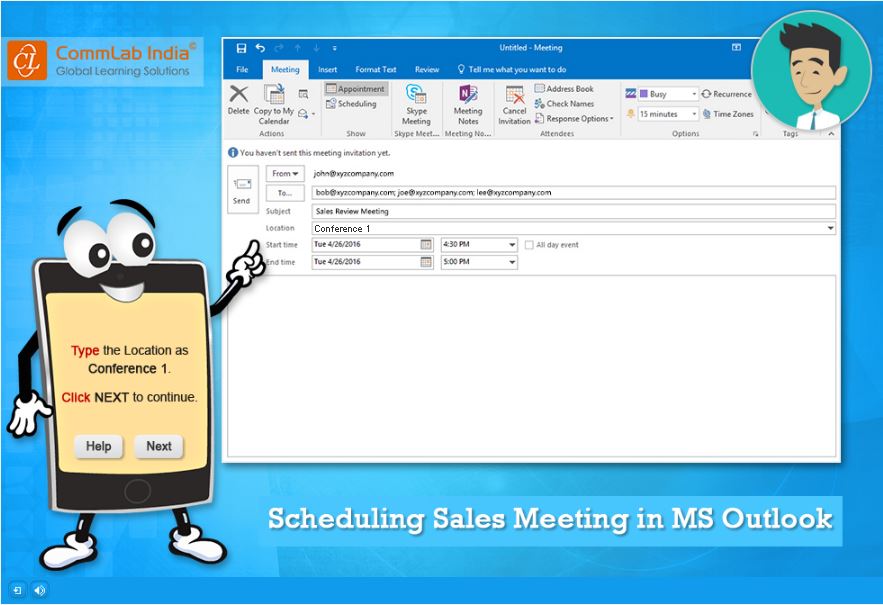The height and width of the screenshot is (605, 883).
Task: Click the Next Item down arrow
Action: click(x=316, y=48)
